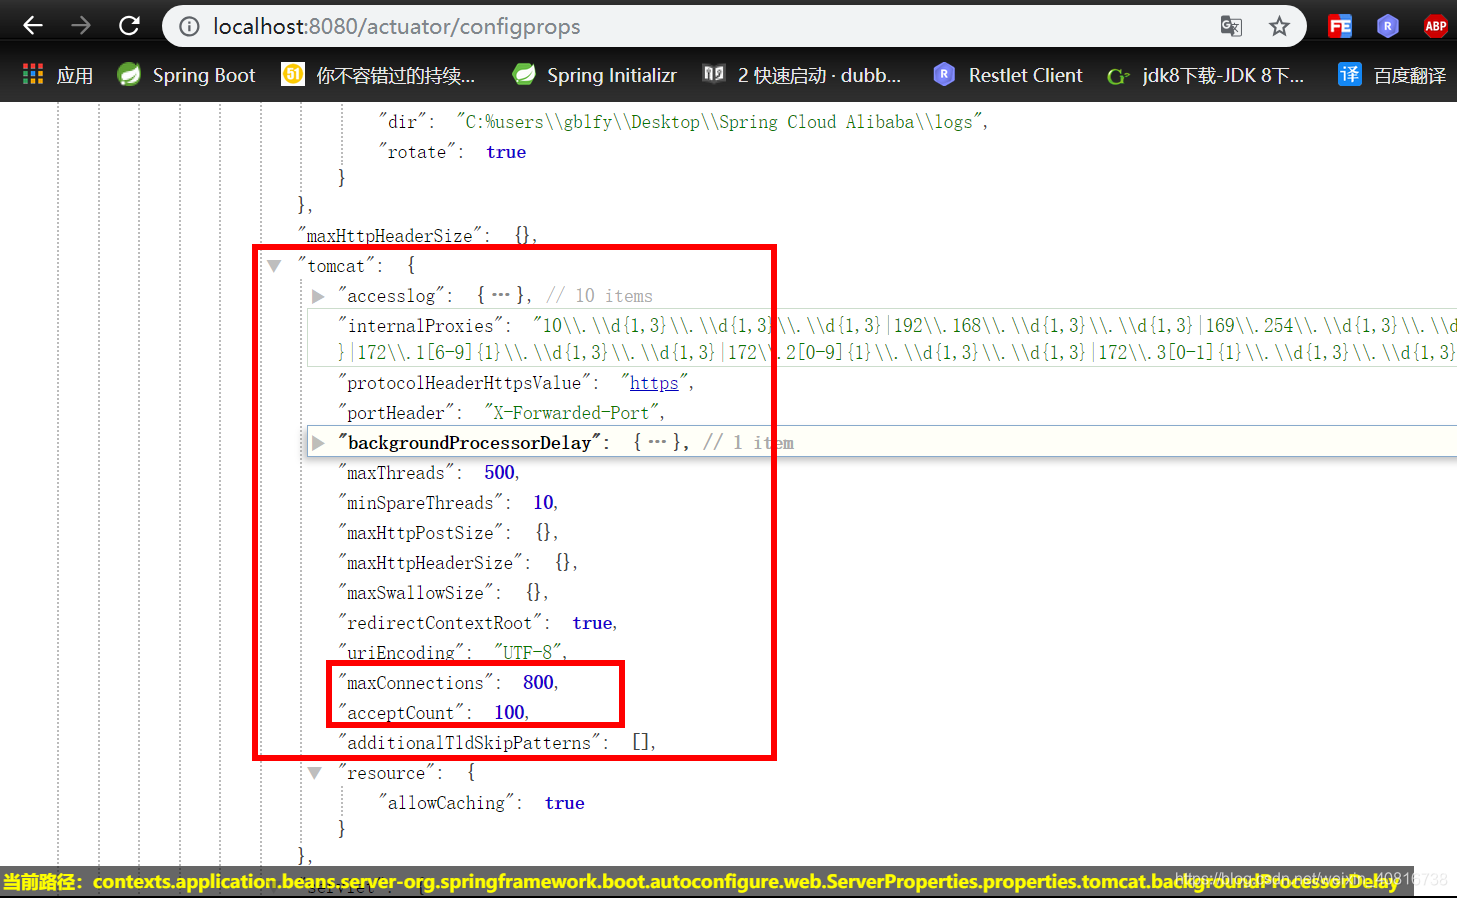Viewport: 1457px width, 898px height.
Task: Click the "uriEncoding" key
Action: [400, 653]
